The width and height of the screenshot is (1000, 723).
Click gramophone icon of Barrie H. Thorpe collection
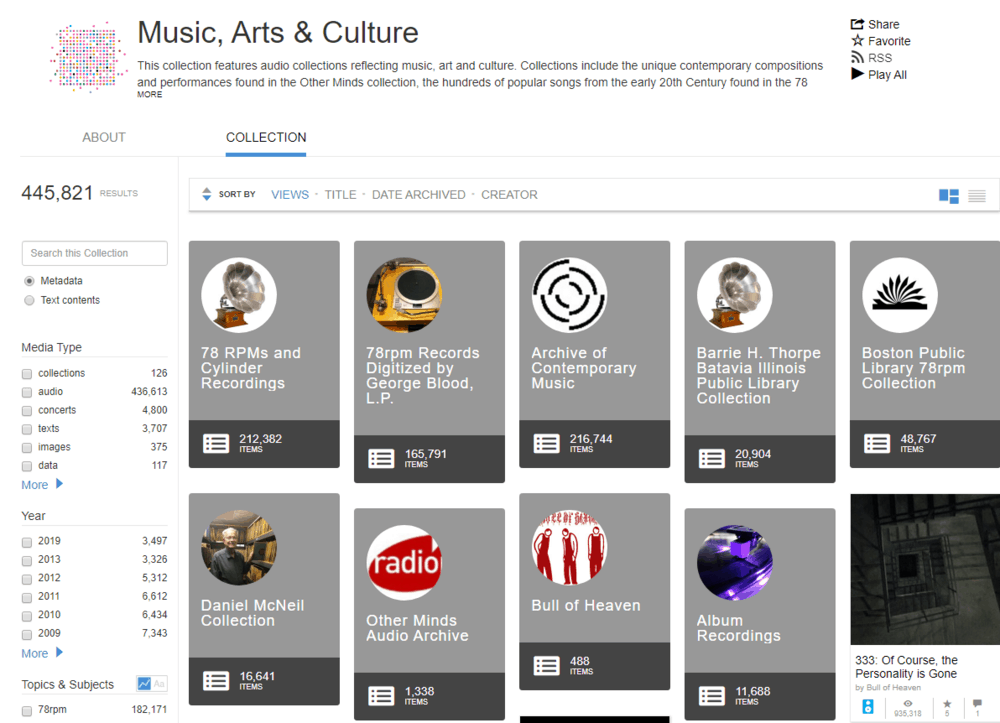[x=734, y=295]
